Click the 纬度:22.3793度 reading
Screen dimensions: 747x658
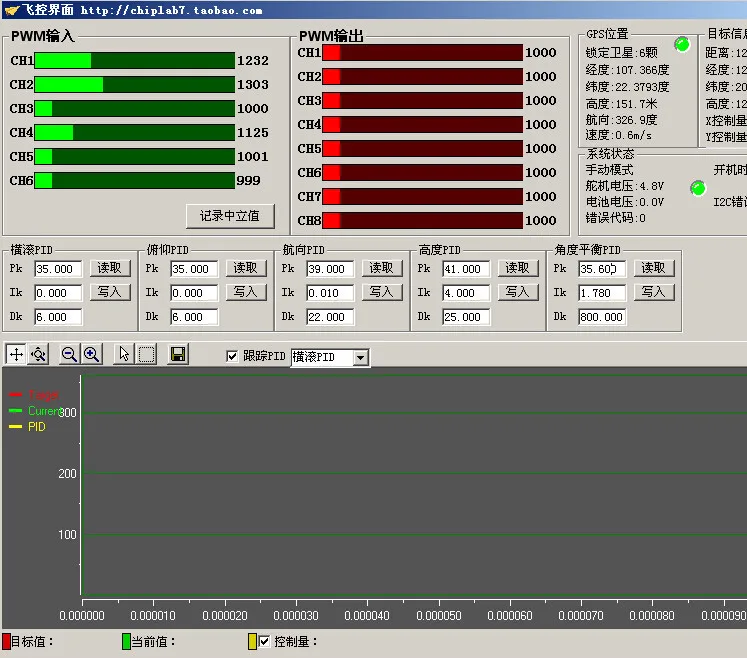pos(627,87)
